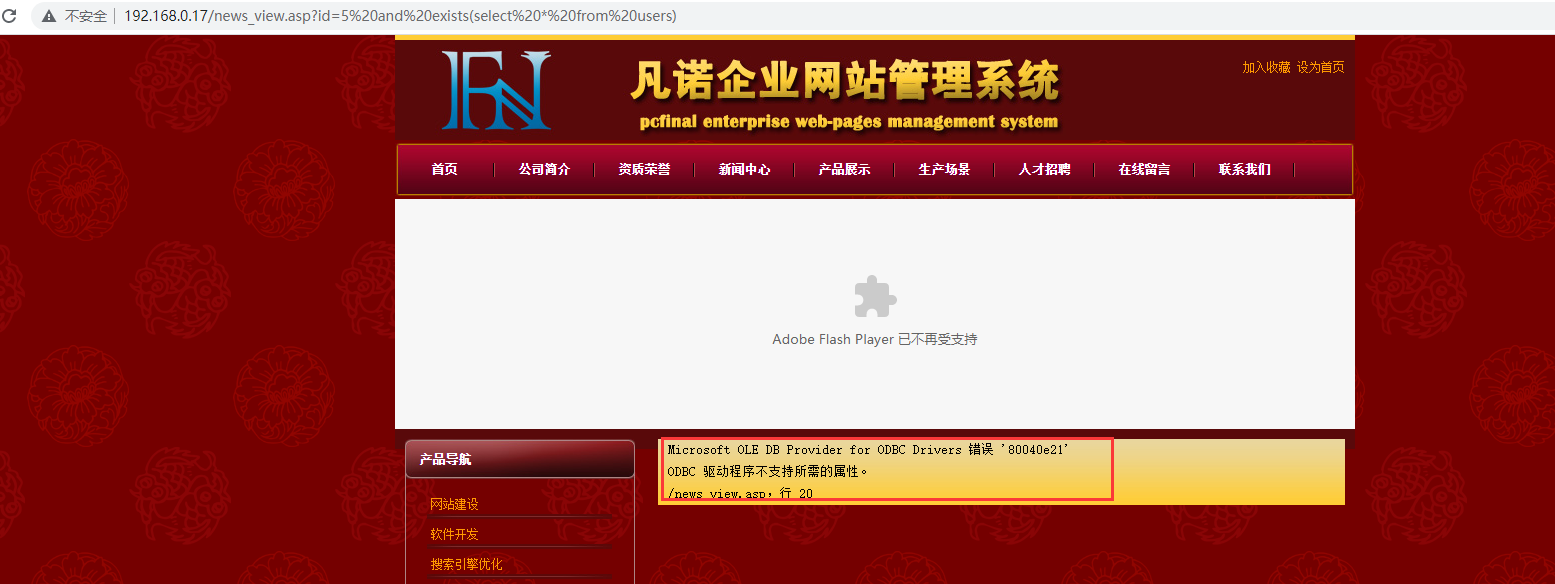Viewport: 1555px width, 584px height.
Task: Click the 设为首页 link
Action: click(1320, 67)
